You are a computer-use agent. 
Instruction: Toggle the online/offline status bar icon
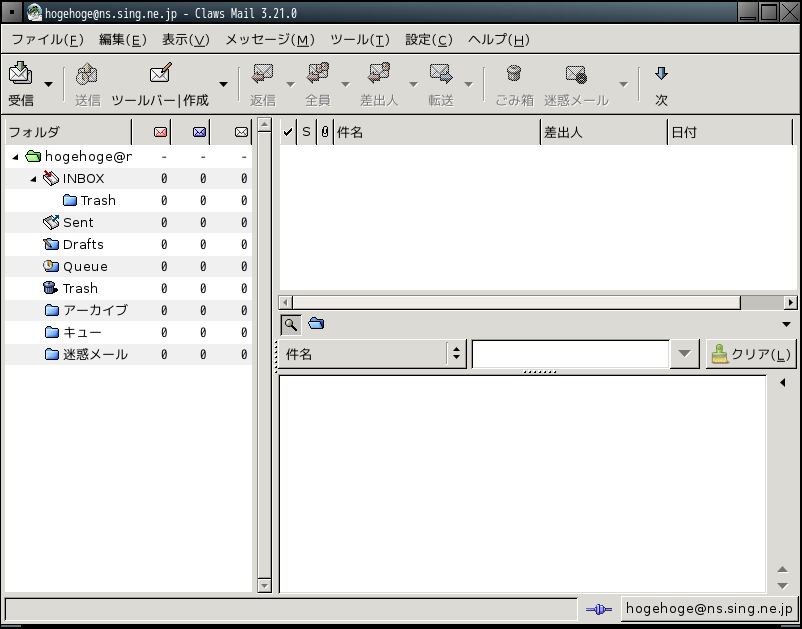[x=598, y=609]
